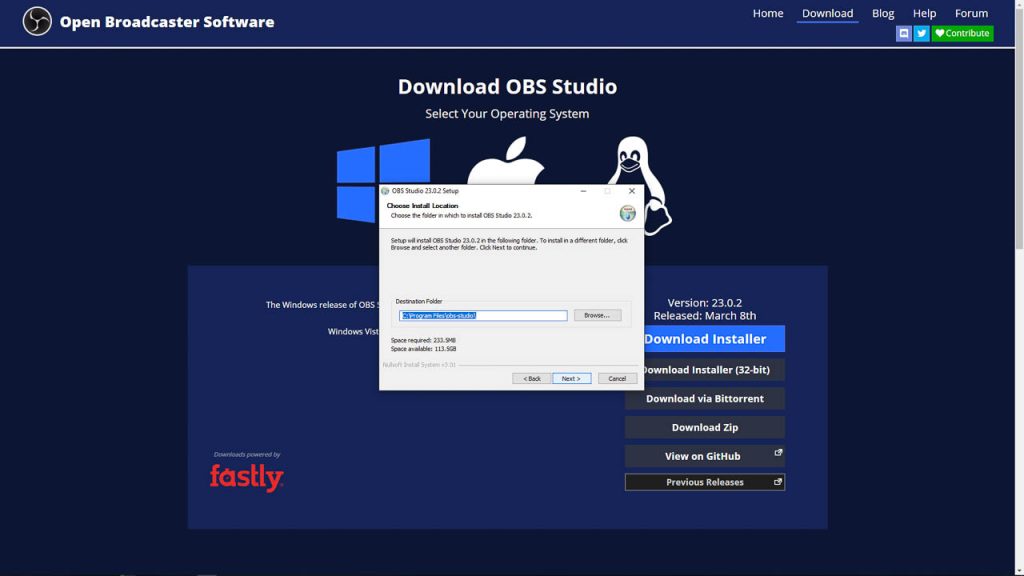Open the Discord chat icon in header
This screenshot has height=576, width=1024.
(x=903, y=33)
